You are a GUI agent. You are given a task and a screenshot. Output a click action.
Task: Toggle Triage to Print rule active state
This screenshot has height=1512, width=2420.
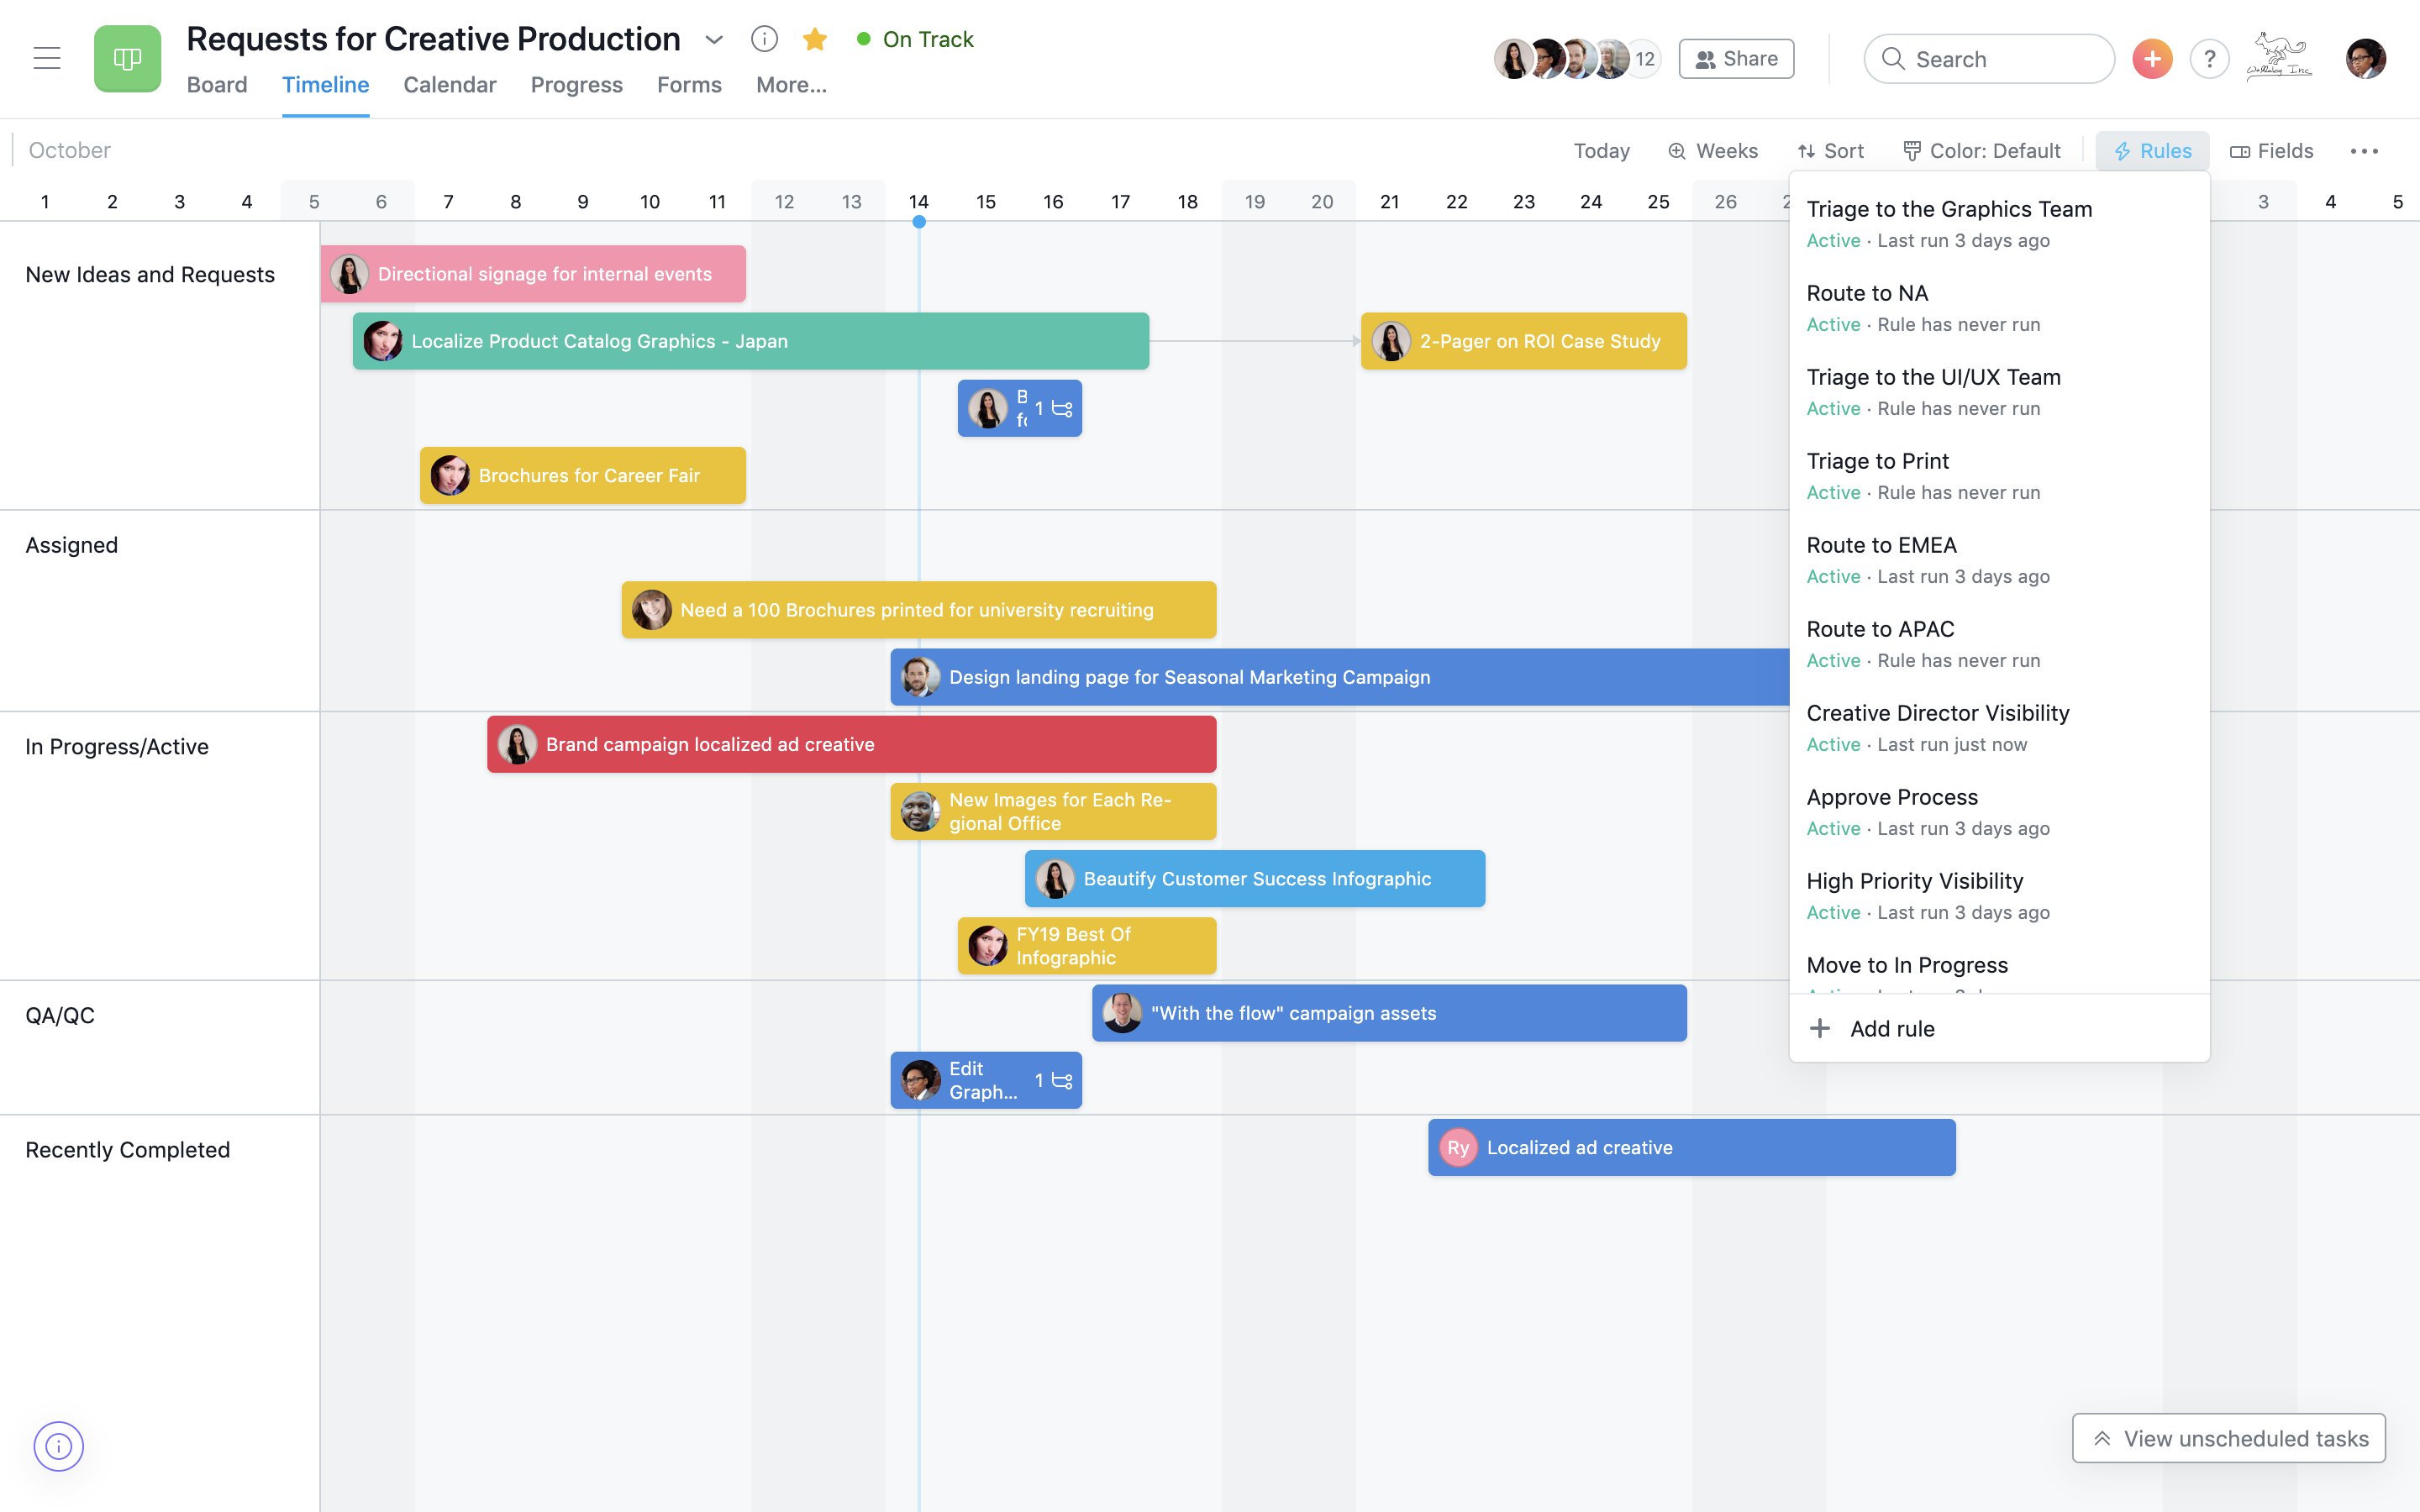point(1833,491)
